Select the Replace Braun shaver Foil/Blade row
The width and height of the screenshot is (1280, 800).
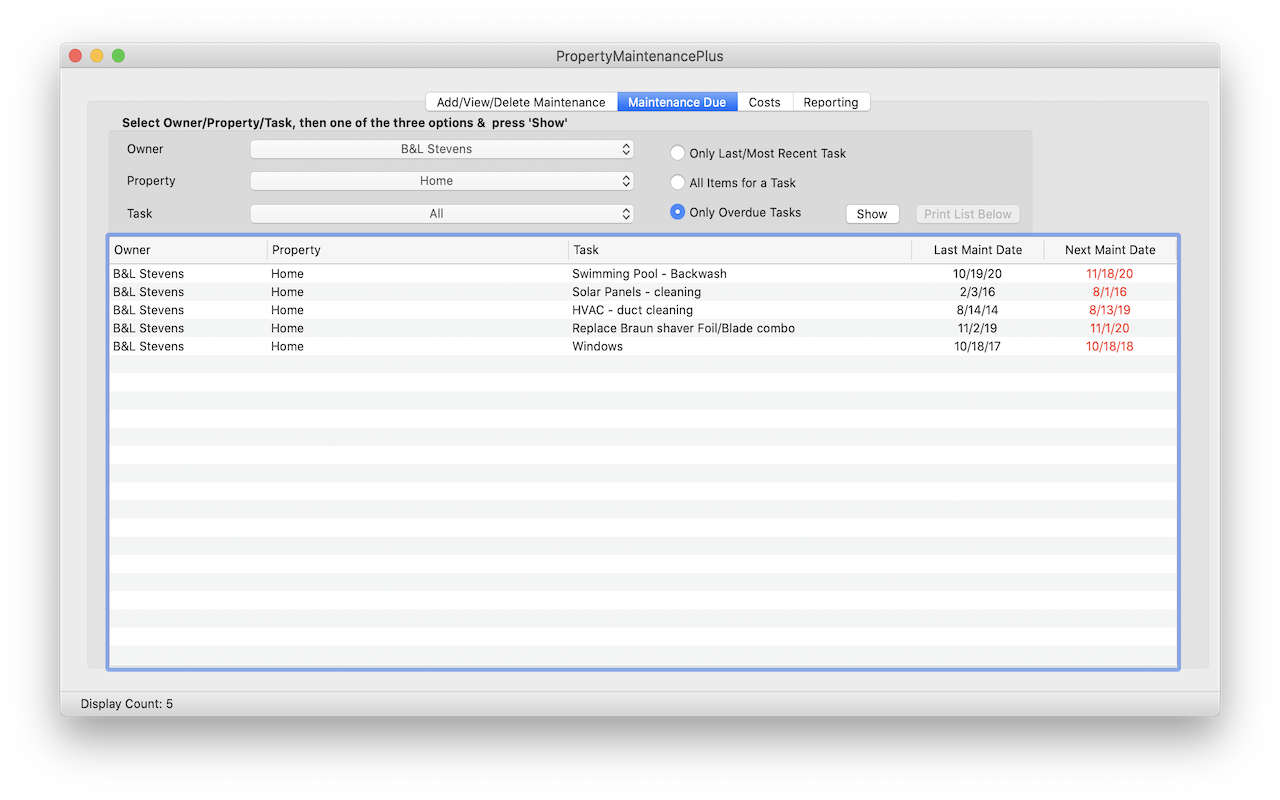coord(683,328)
